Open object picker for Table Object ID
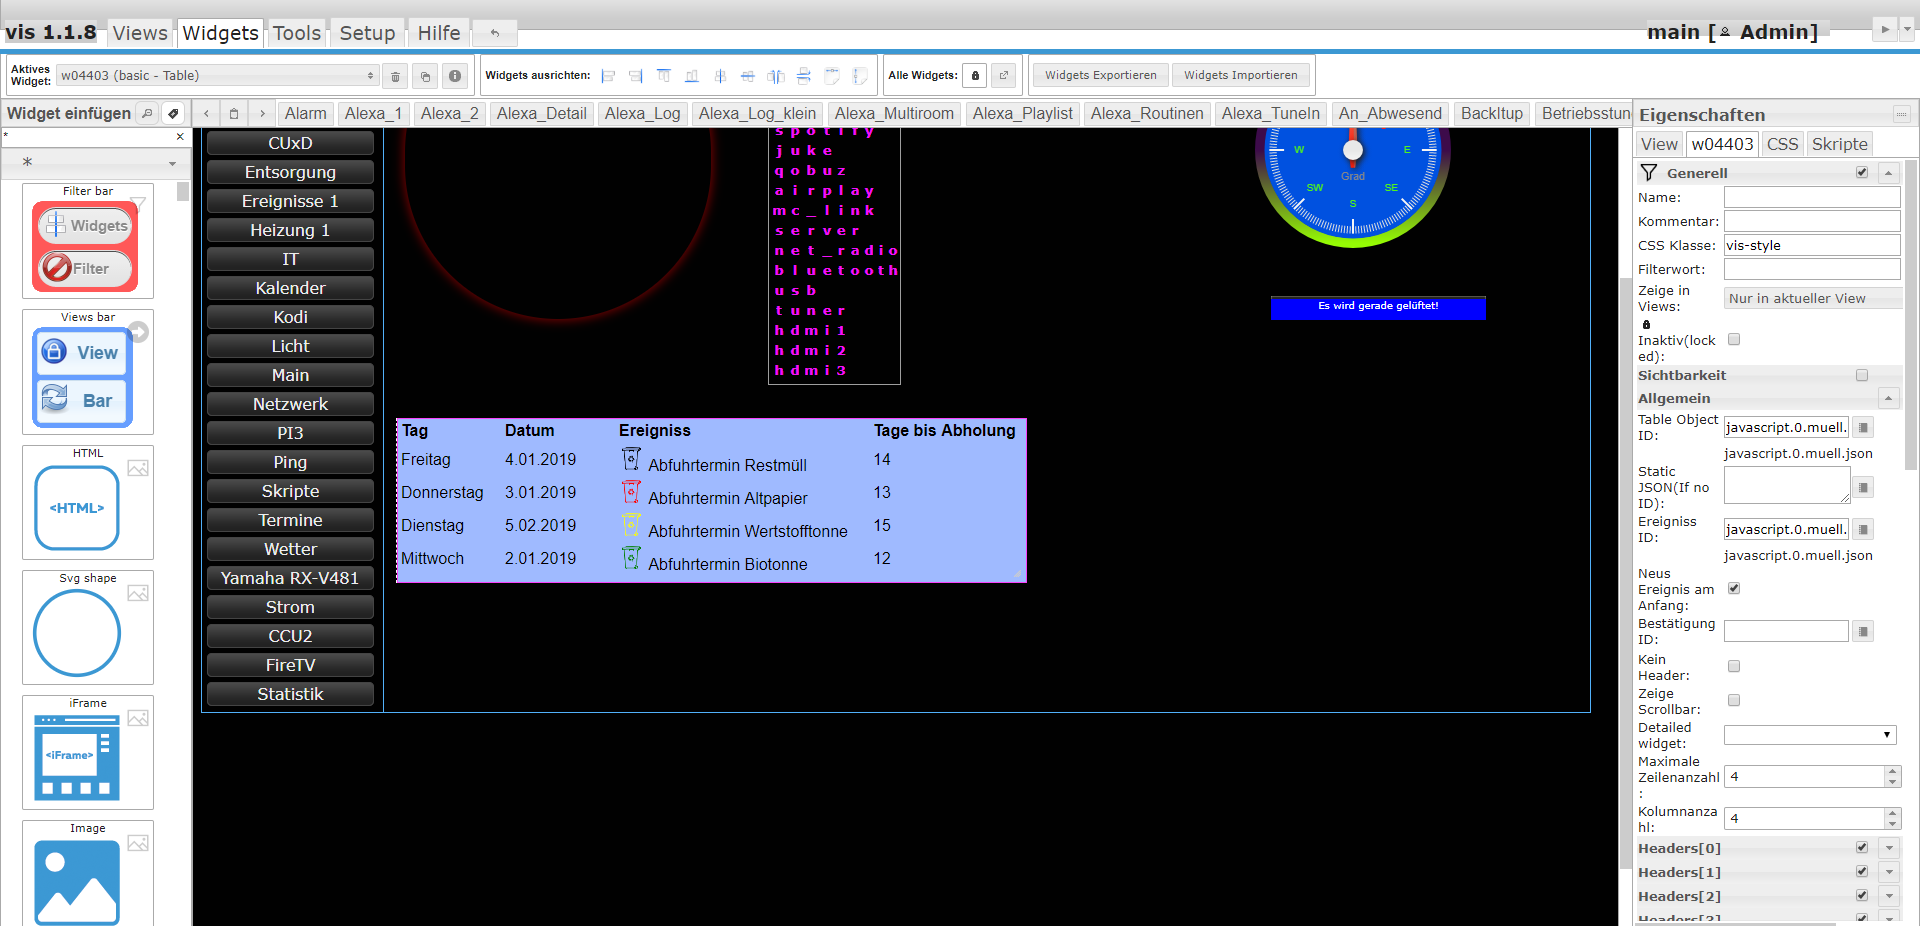 point(1863,428)
